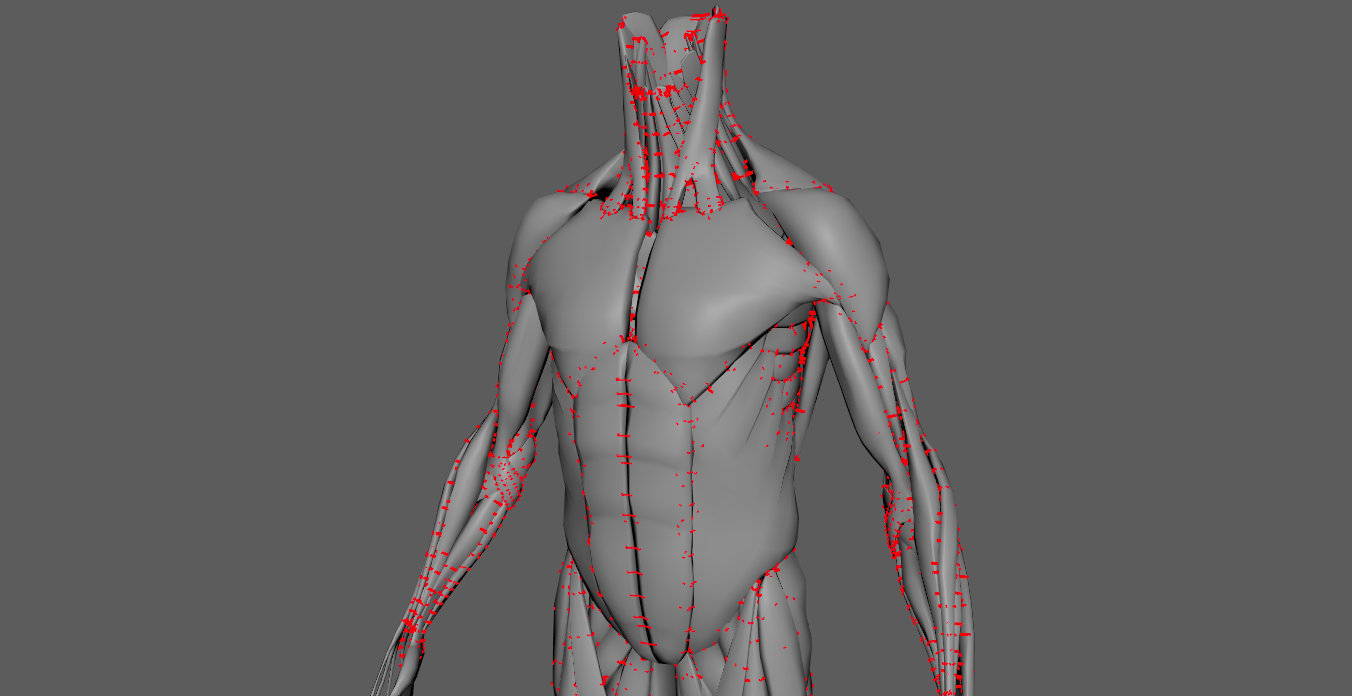
Task: Click the figure's right pectoral muscle
Action: (585, 290)
